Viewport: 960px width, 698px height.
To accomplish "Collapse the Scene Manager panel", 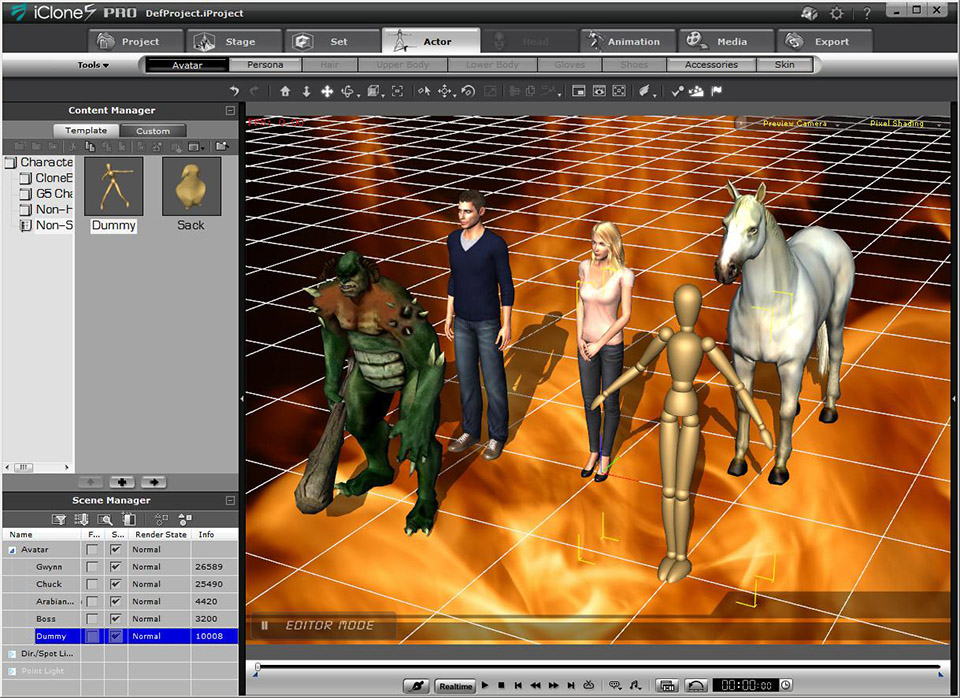I will [x=230, y=501].
